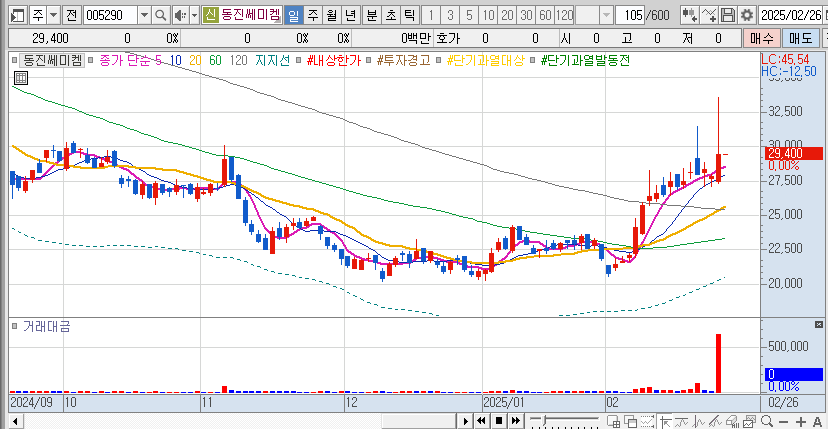Click the speaker sound alert icon
The image size is (828, 429).
181,15
